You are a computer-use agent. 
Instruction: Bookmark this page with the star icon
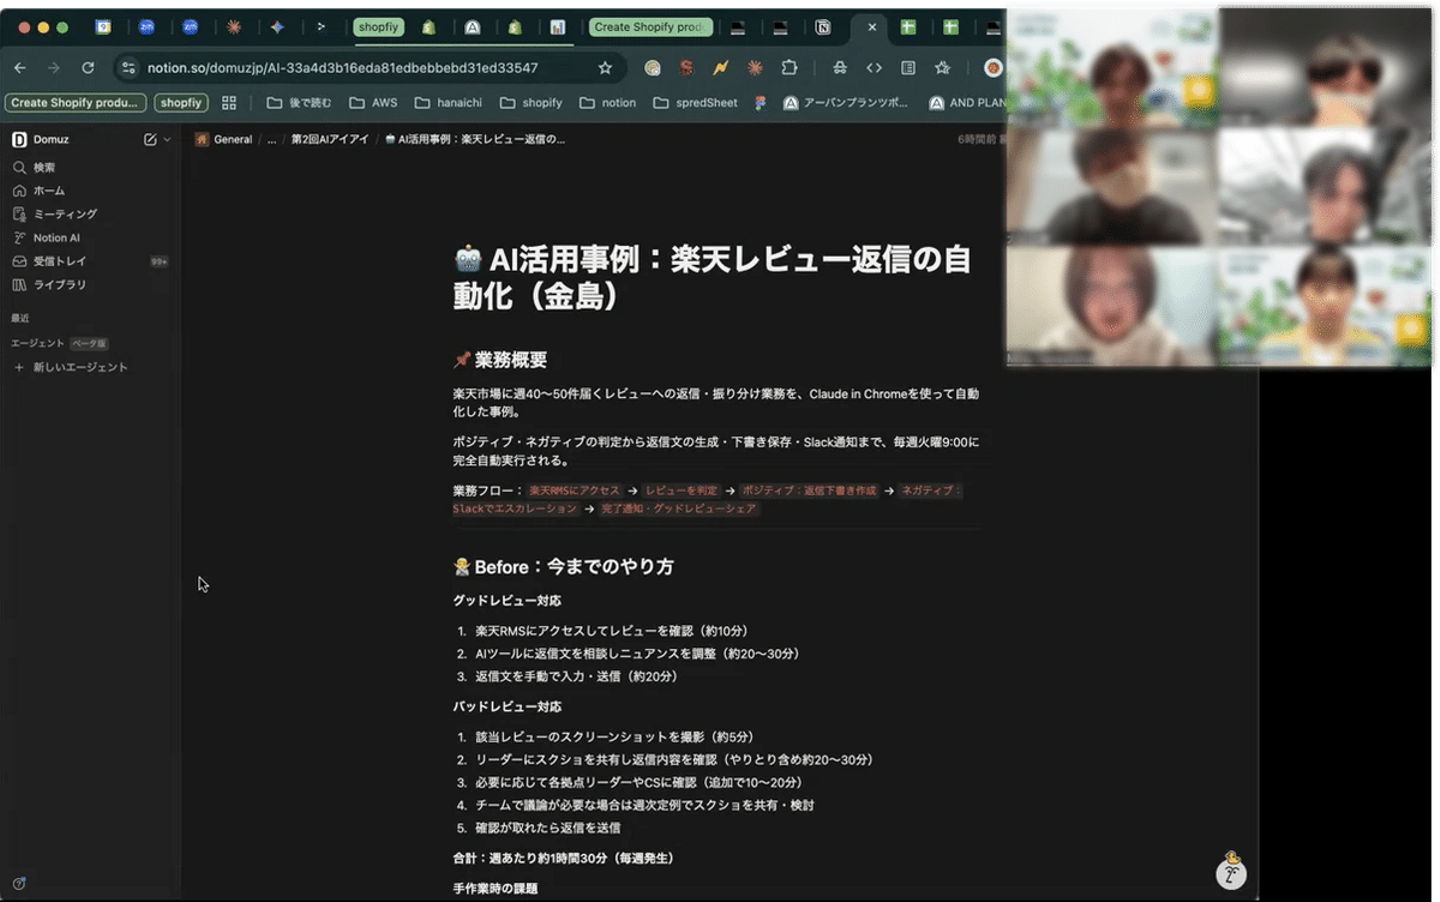[x=605, y=67]
